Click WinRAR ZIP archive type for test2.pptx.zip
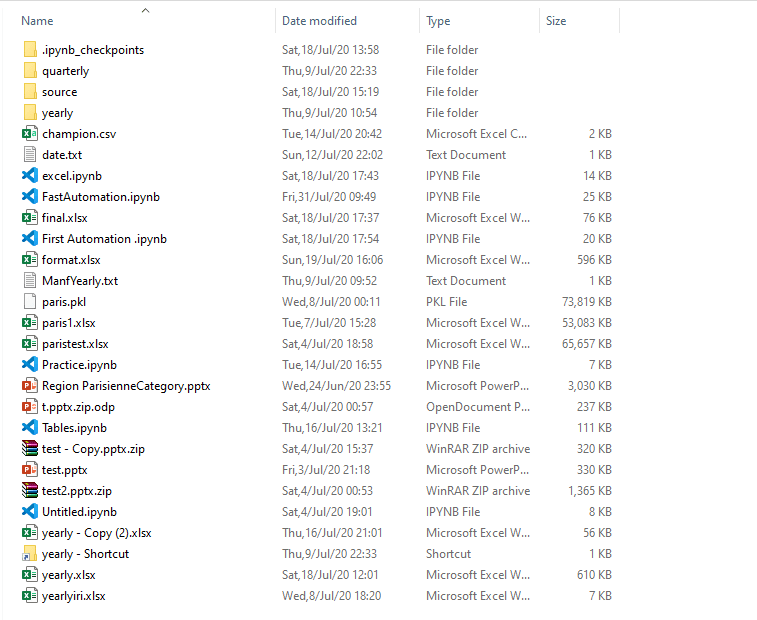 478,491
